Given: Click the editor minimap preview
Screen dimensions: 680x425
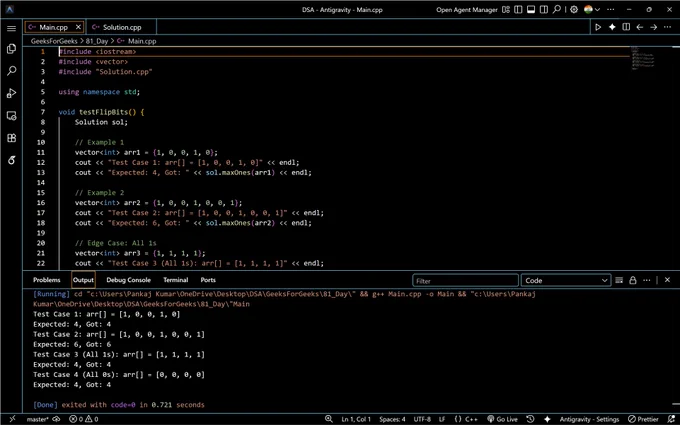Looking at the screenshot, I should (x=643, y=58).
